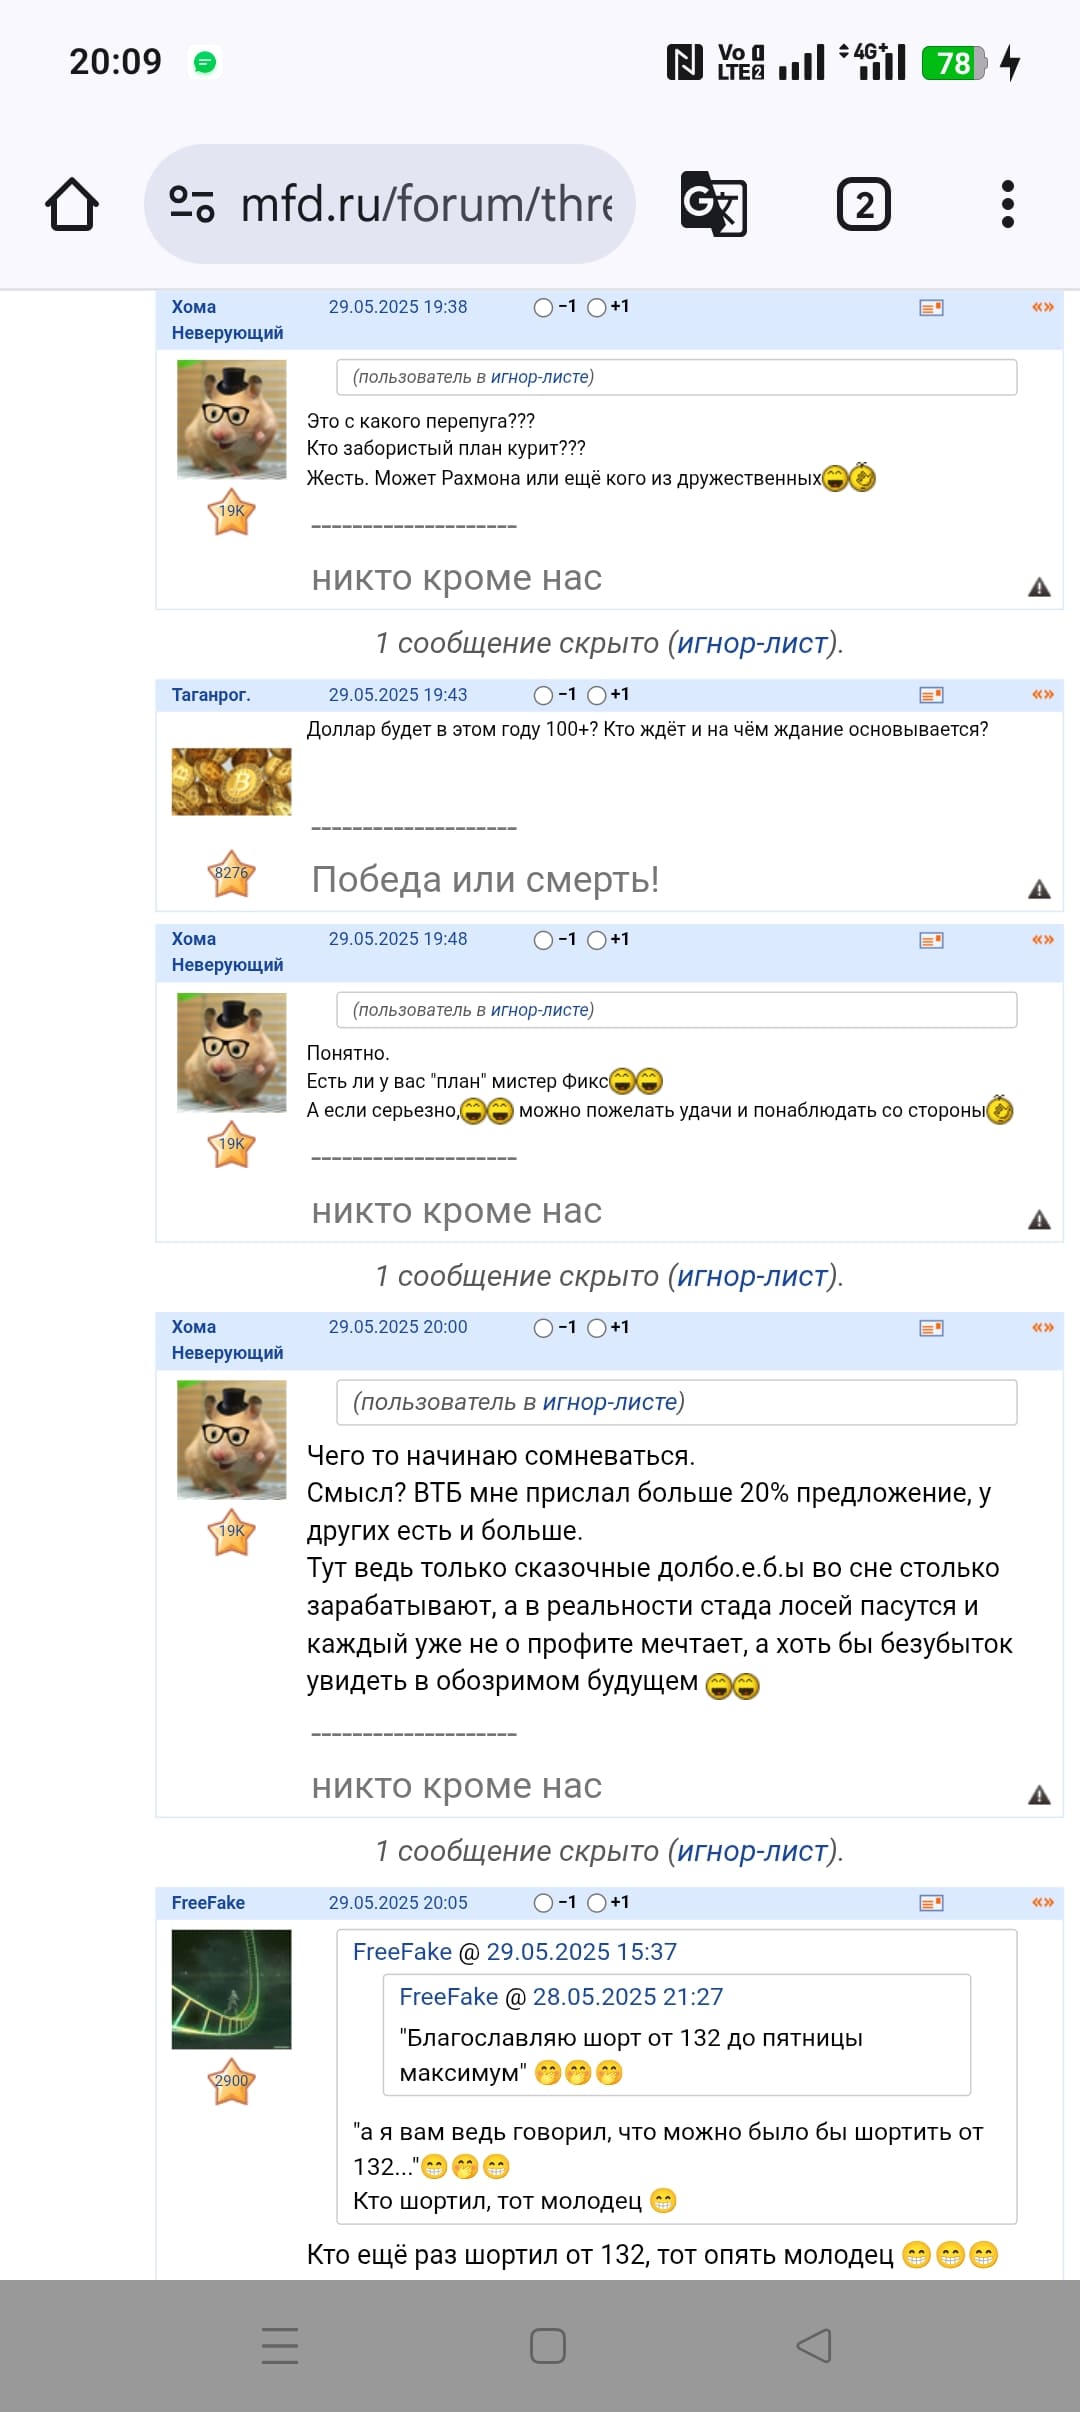Report the 19:38 post via warning triangle
Viewport: 1080px width, 2412px height.
[1039, 587]
